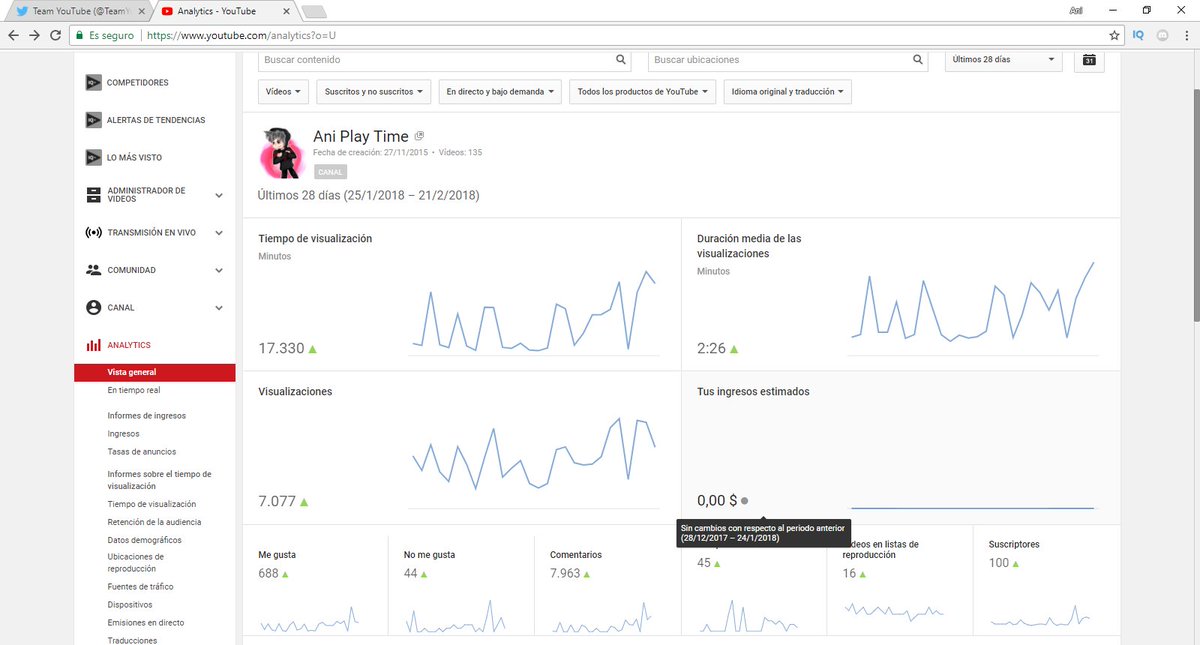Open the Dispositivos report
Screen dimensions: 1200x645
coord(130,605)
